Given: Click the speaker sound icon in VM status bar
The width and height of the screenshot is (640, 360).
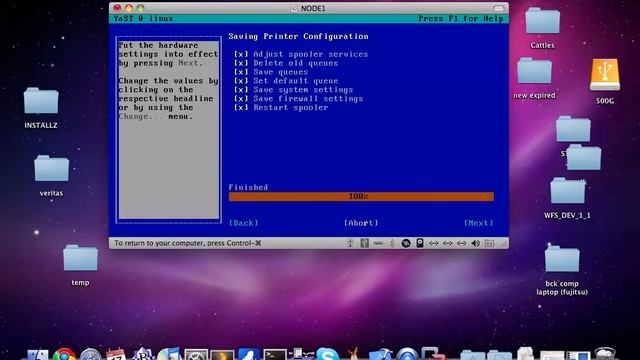Looking at the screenshot, I should pyautogui.click(x=476, y=243).
